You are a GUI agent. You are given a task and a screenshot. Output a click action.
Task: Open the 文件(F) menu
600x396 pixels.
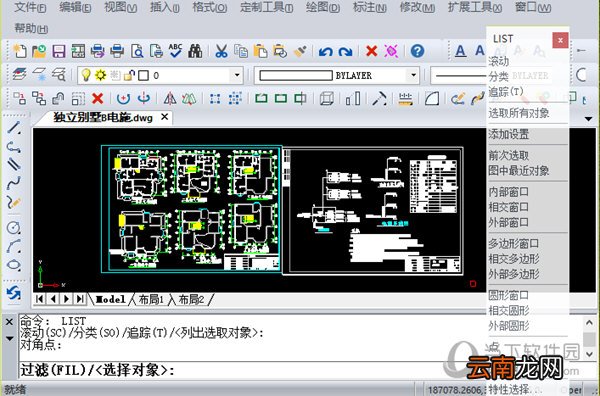[x=30, y=7]
